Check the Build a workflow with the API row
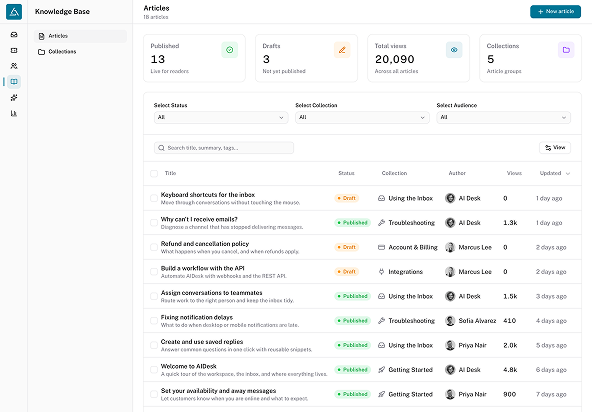This screenshot has width=592, height=412. [154, 272]
